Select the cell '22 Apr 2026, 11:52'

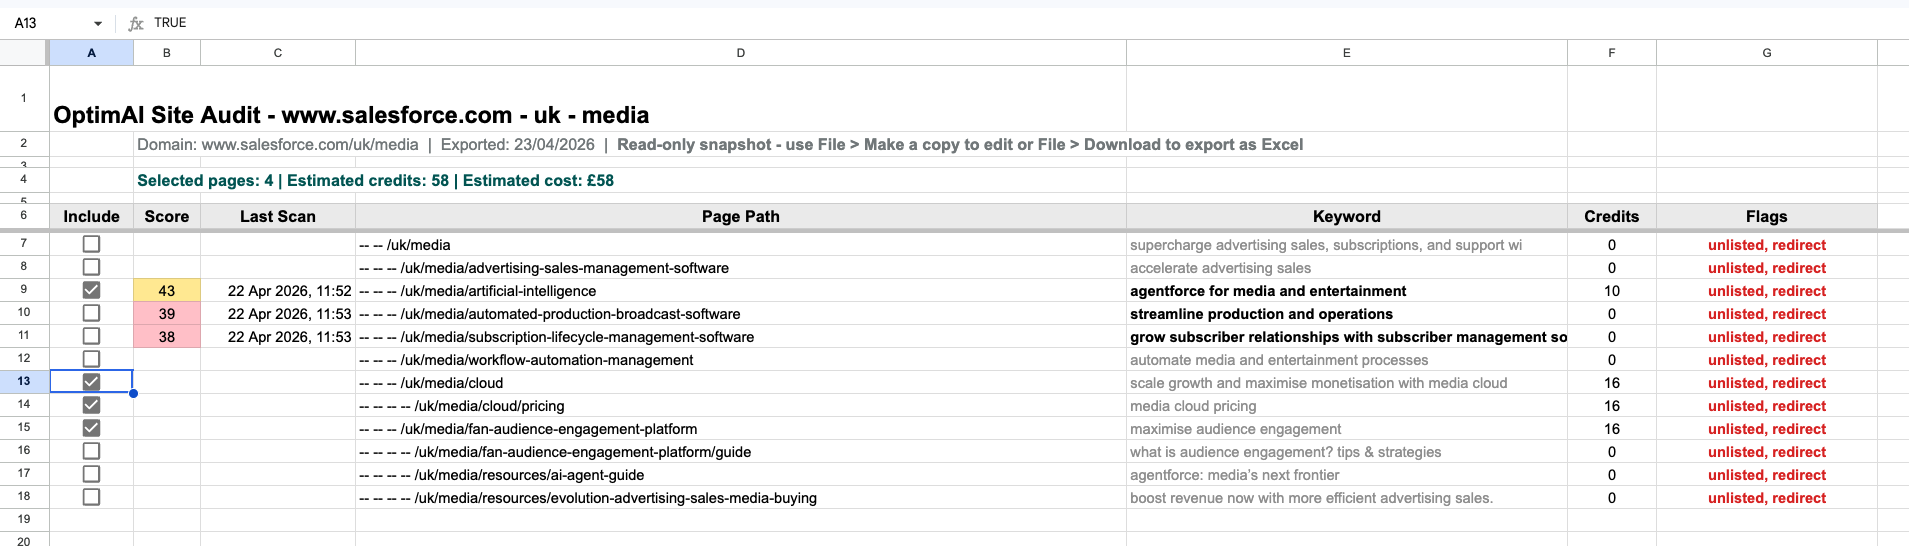[278, 290]
